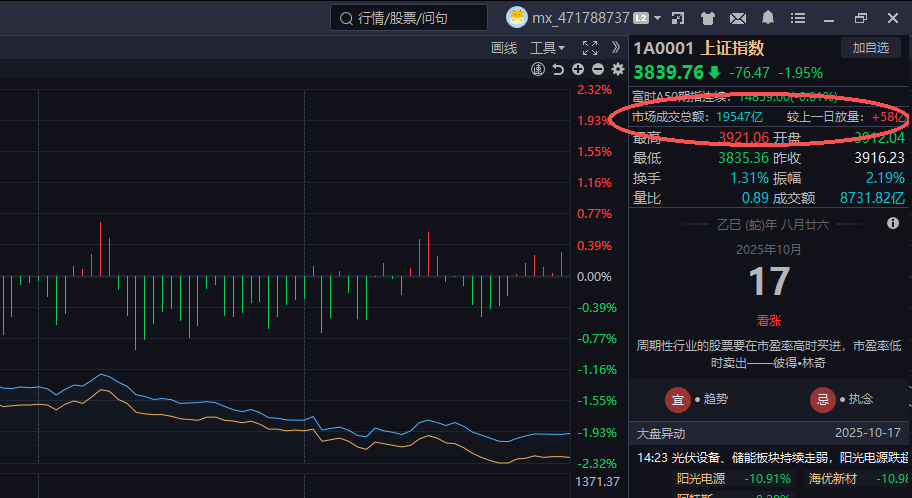
Task: Click the undo arrow icon in chart toolbar
Action: [558, 69]
